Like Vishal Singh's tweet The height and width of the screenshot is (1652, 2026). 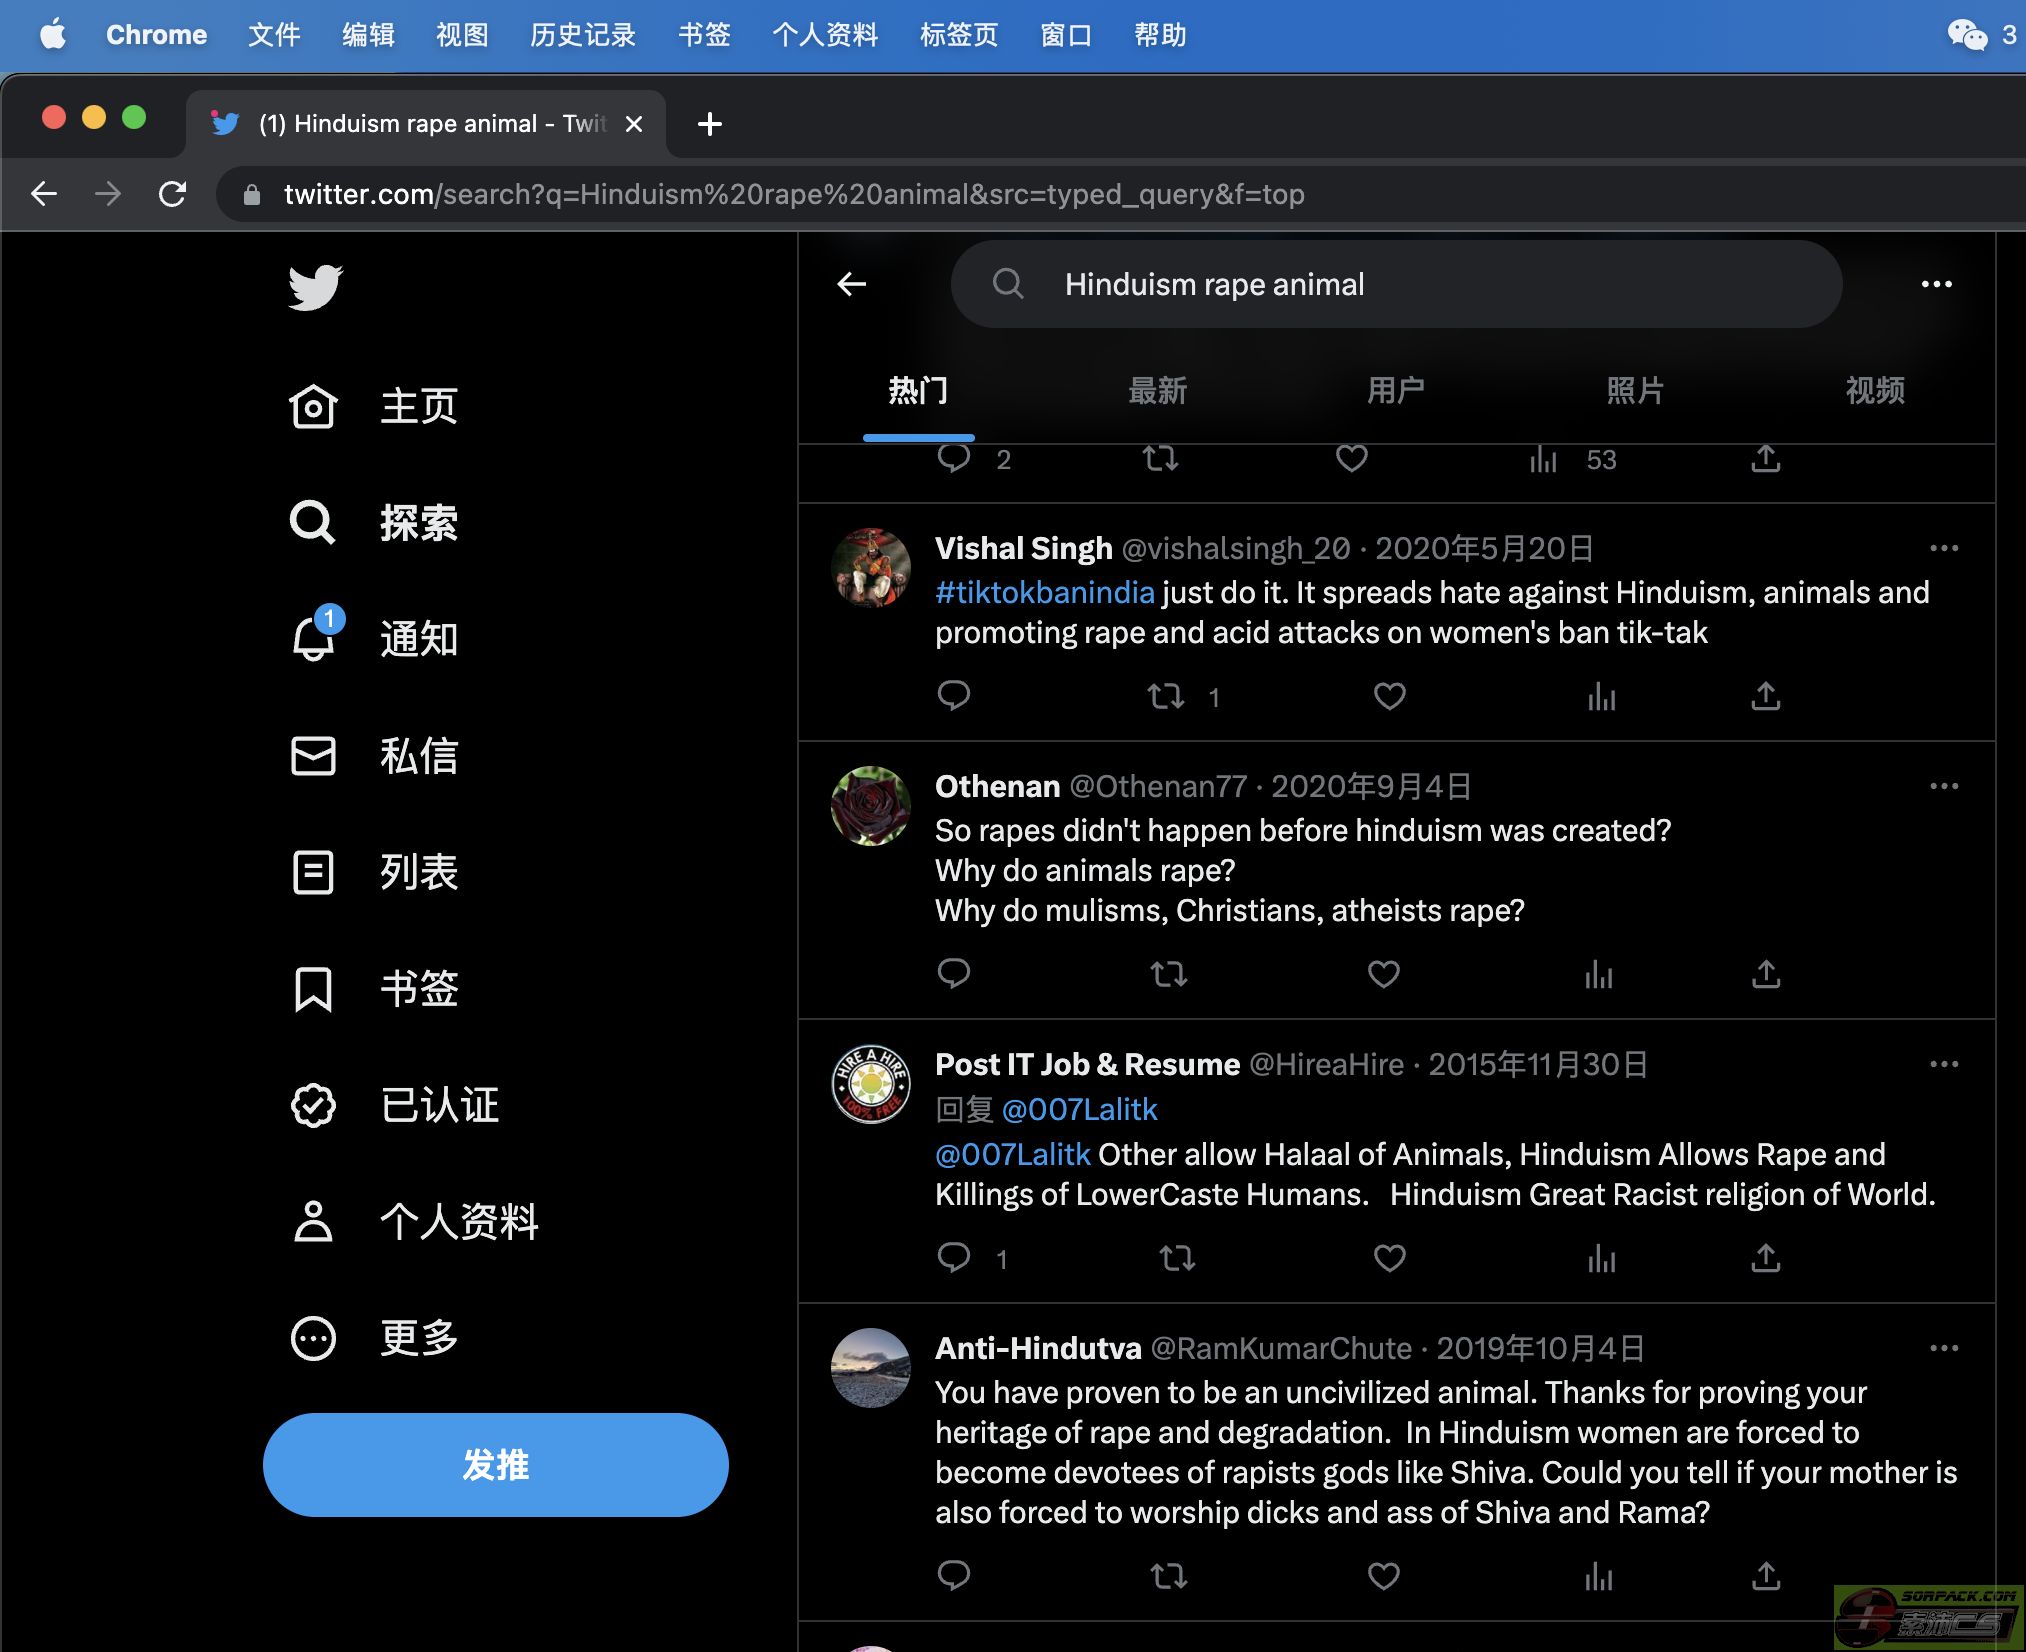(x=1390, y=696)
